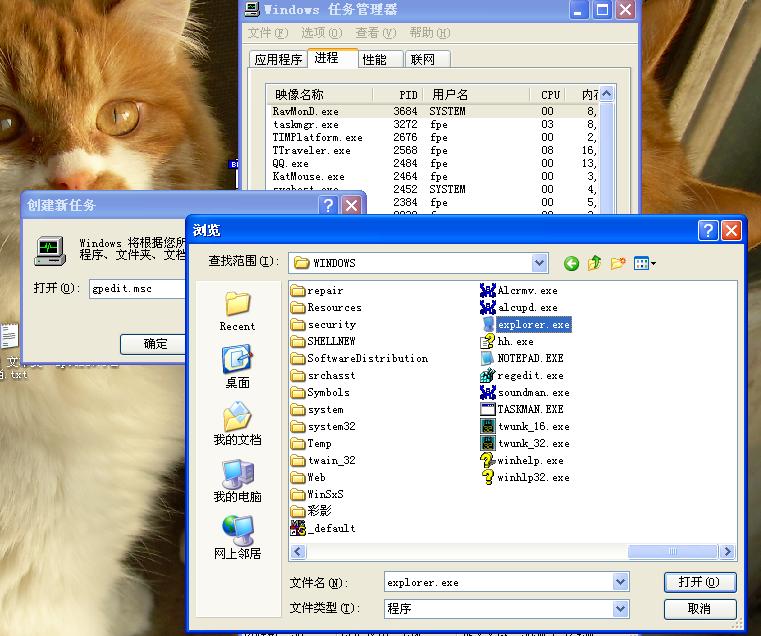Select the Resources folder
761x636 pixels.
point(326,307)
